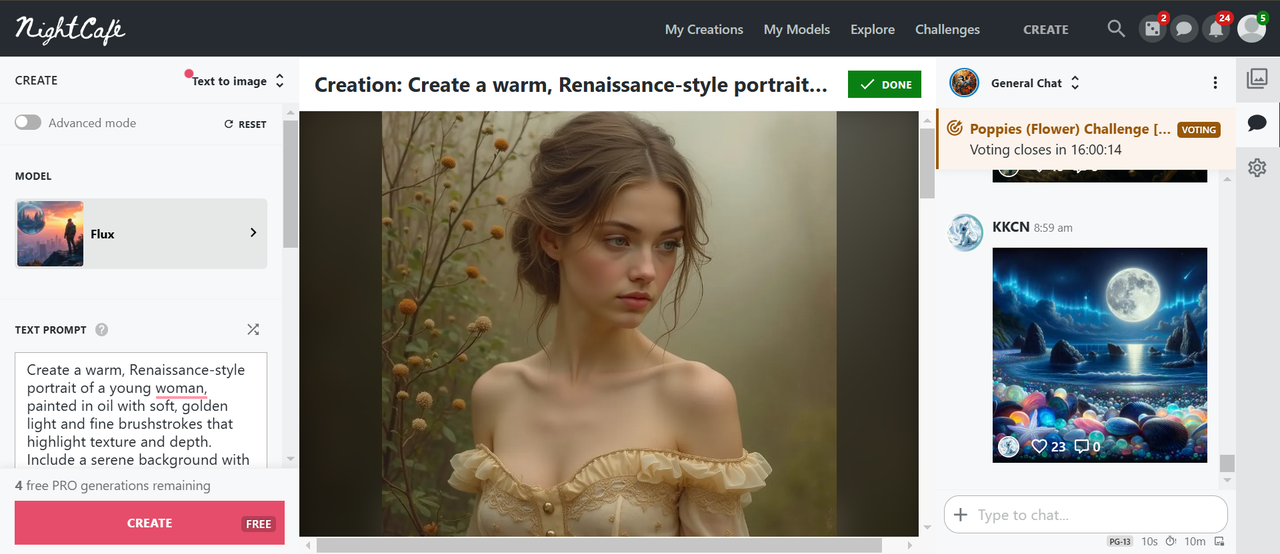
Task: Open the messages speech bubble in the top bar
Action: coord(1184,29)
